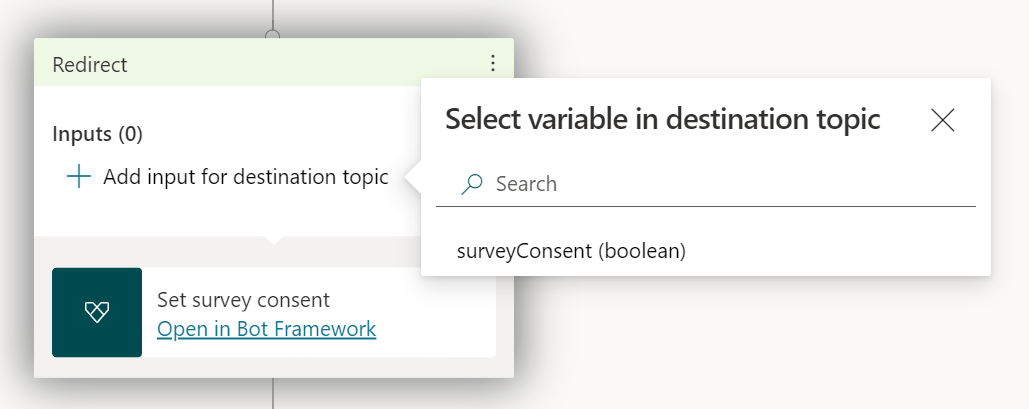
Task: Click the popup's left pointer arrow
Action: tap(411, 178)
